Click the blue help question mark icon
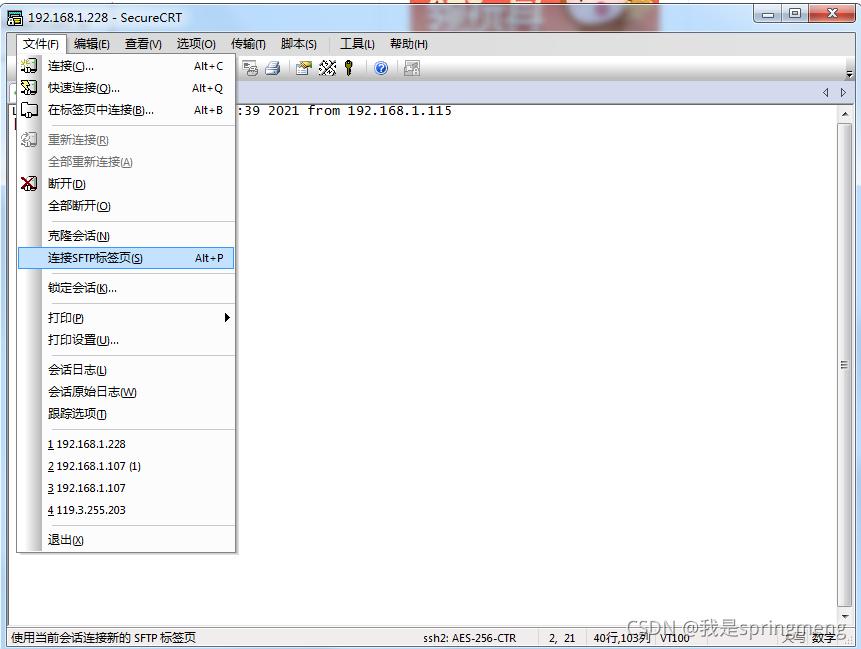The height and width of the screenshot is (649, 861). 381,68
